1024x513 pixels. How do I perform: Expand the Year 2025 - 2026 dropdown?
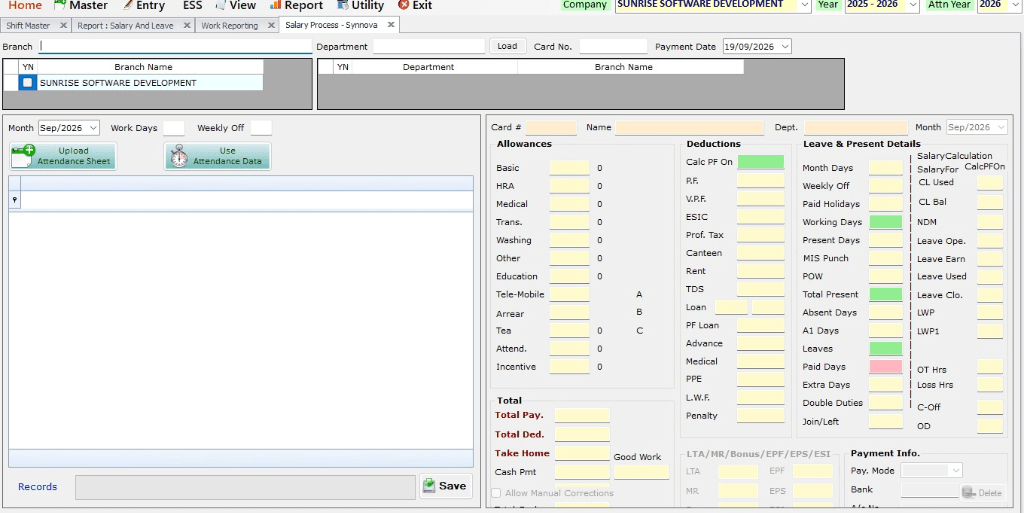click(x=913, y=5)
